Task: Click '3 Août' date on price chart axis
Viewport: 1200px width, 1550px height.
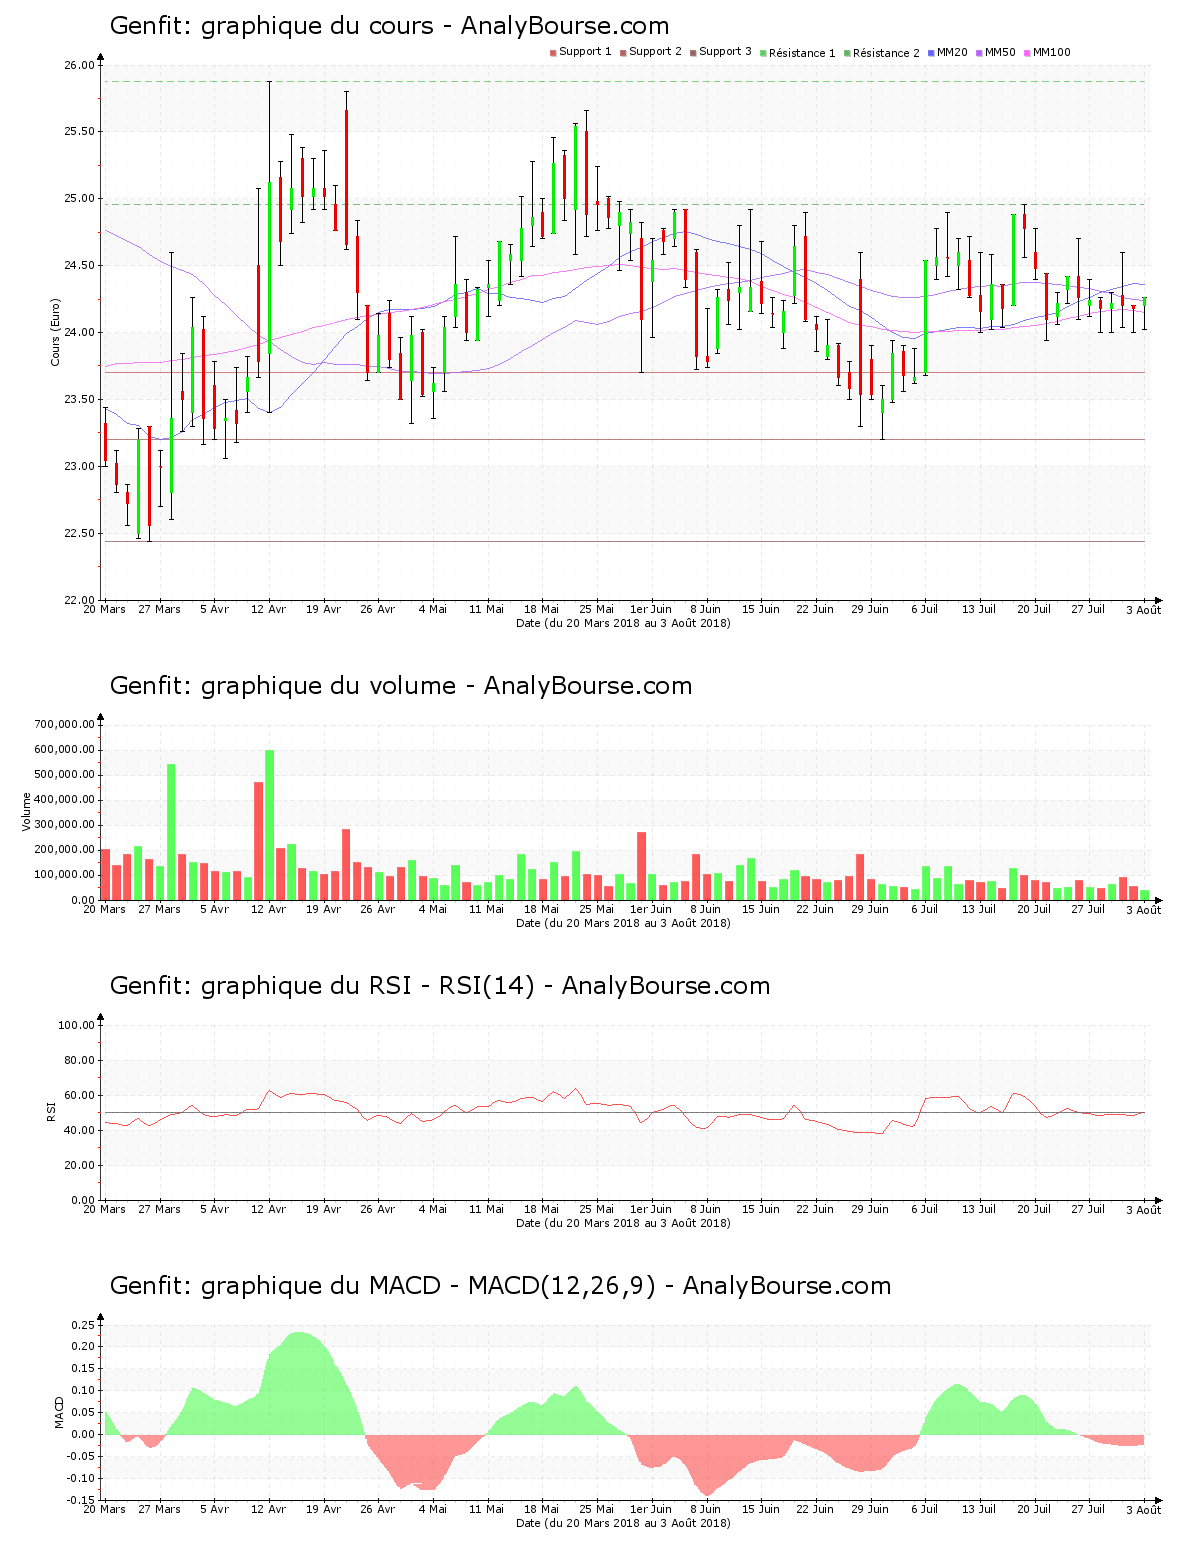Action: pos(1143,610)
